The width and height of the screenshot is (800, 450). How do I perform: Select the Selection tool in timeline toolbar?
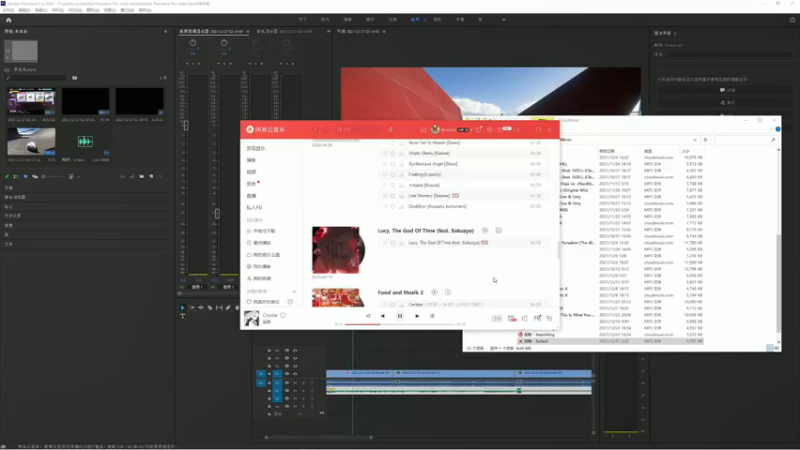[x=182, y=308]
